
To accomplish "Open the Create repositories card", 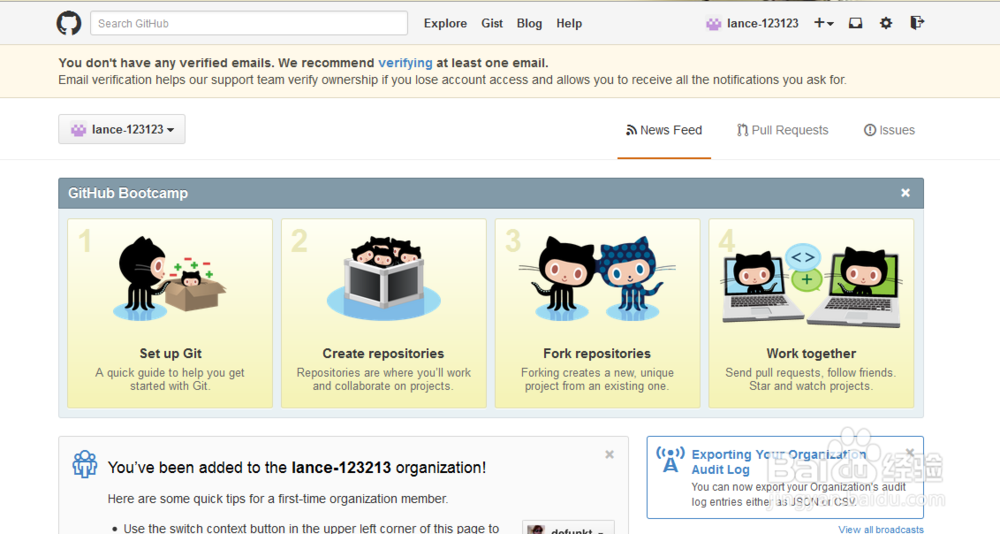I will click(x=384, y=313).
